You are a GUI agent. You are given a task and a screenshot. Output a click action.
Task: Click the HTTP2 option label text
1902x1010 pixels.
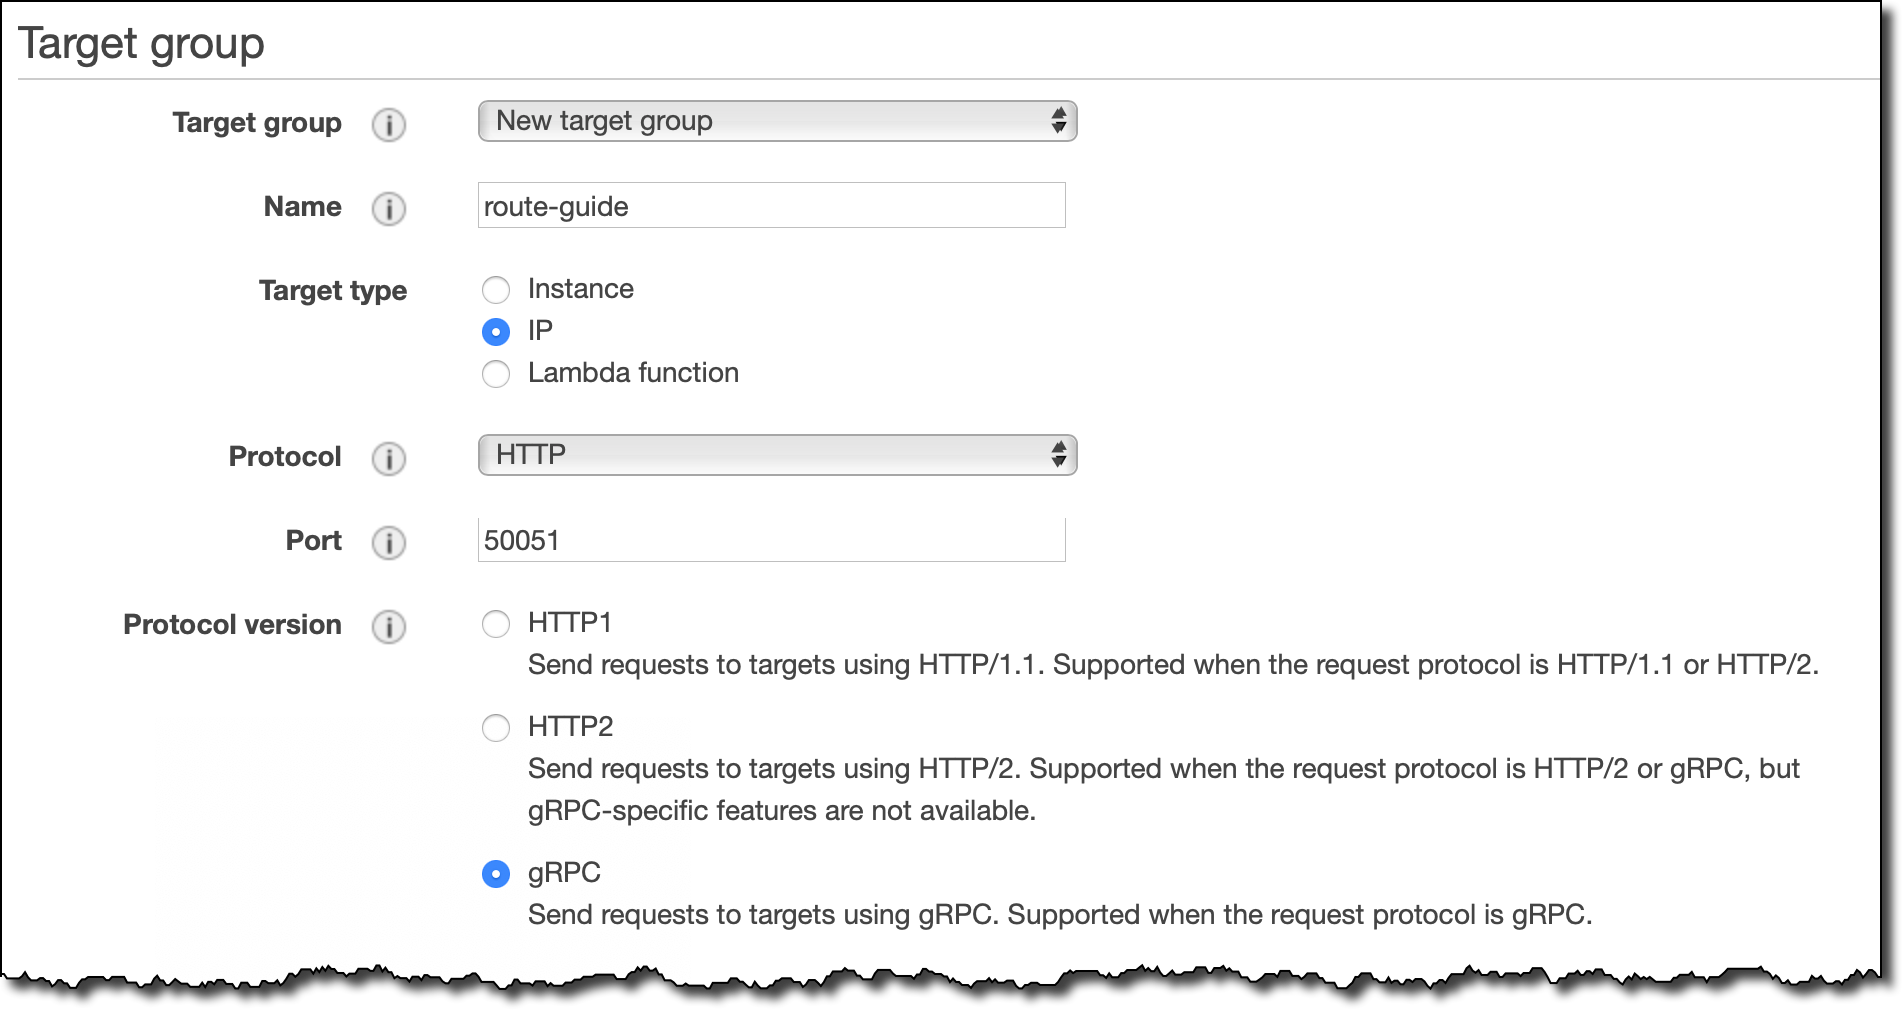pyautogui.click(x=570, y=726)
